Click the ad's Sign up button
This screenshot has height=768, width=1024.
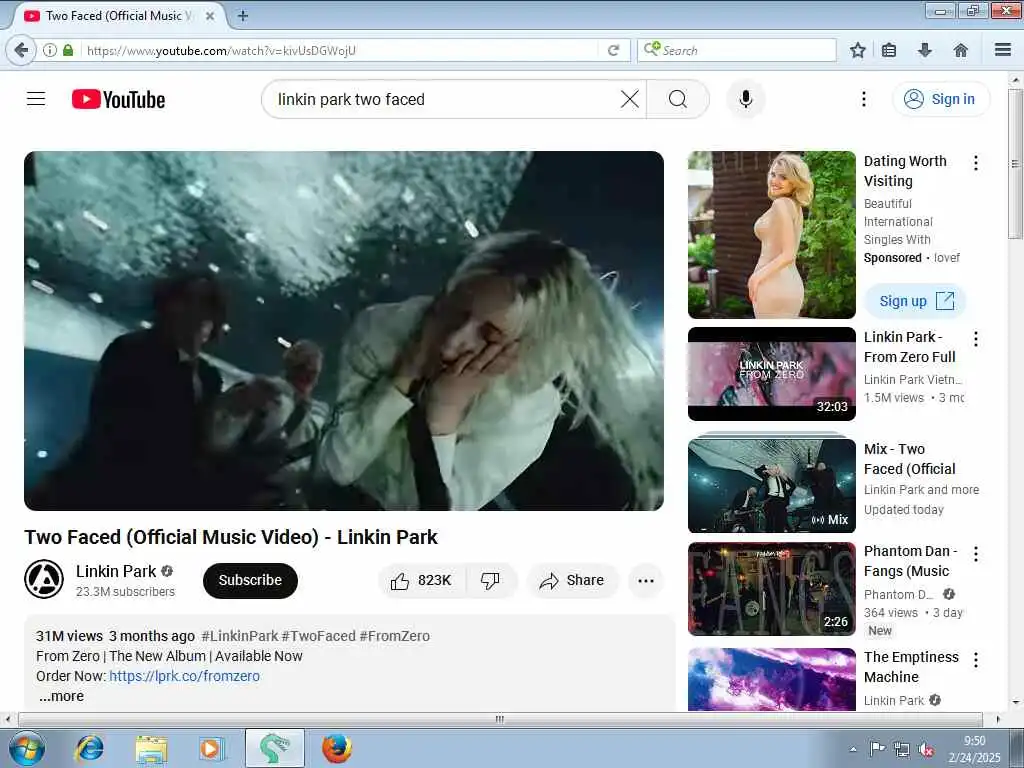pos(915,301)
